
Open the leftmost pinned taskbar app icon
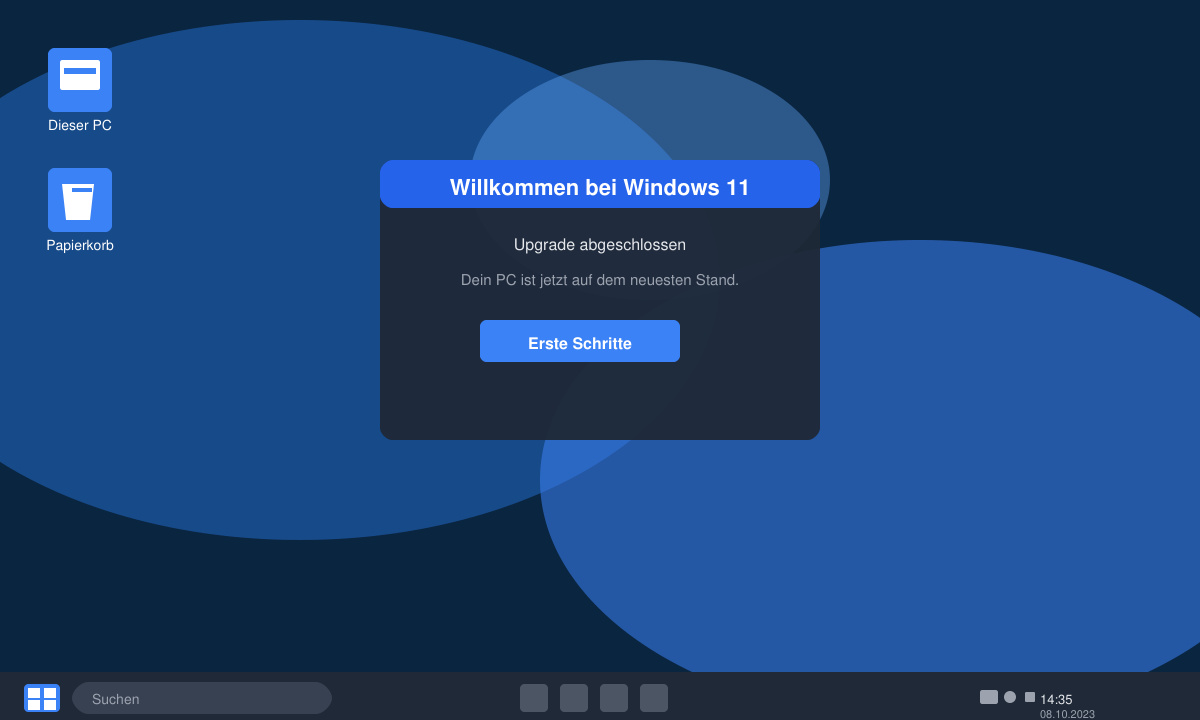(x=534, y=698)
